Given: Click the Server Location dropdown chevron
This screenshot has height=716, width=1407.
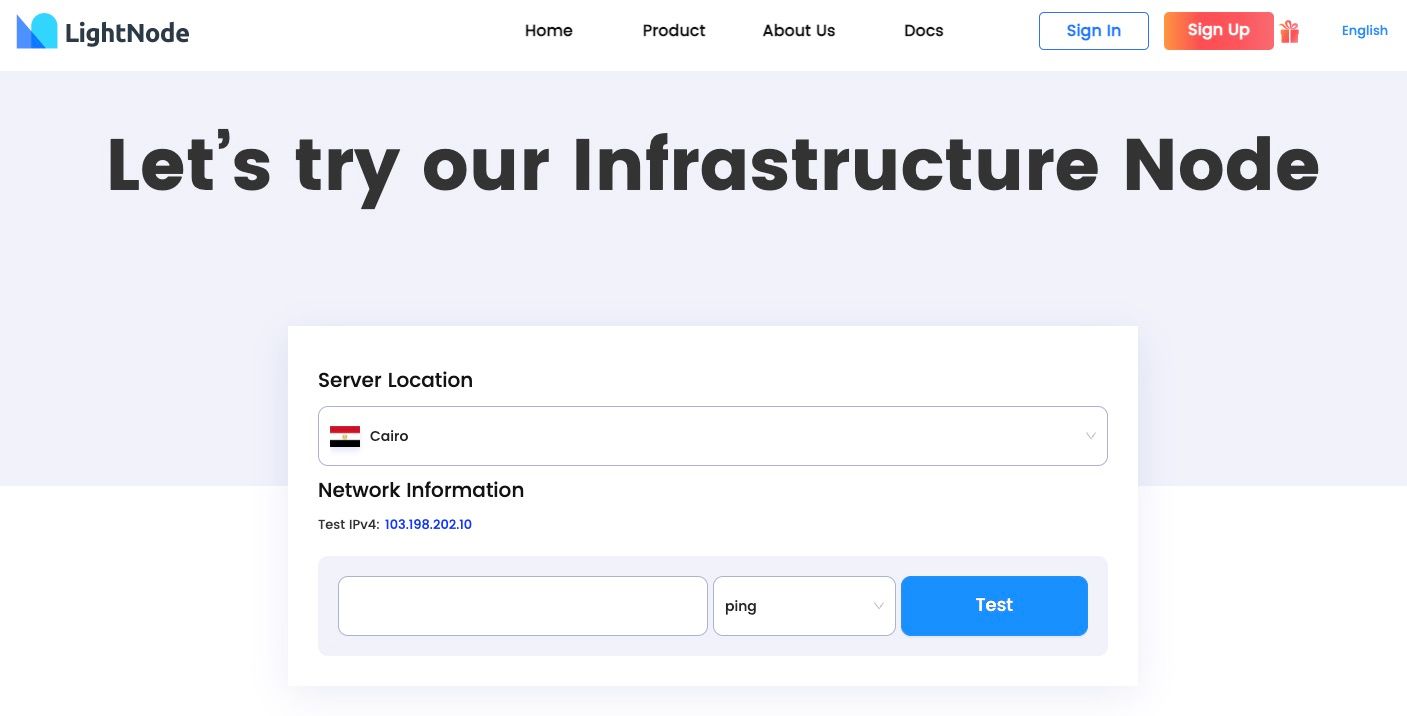Looking at the screenshot, I should (1090, 436).
